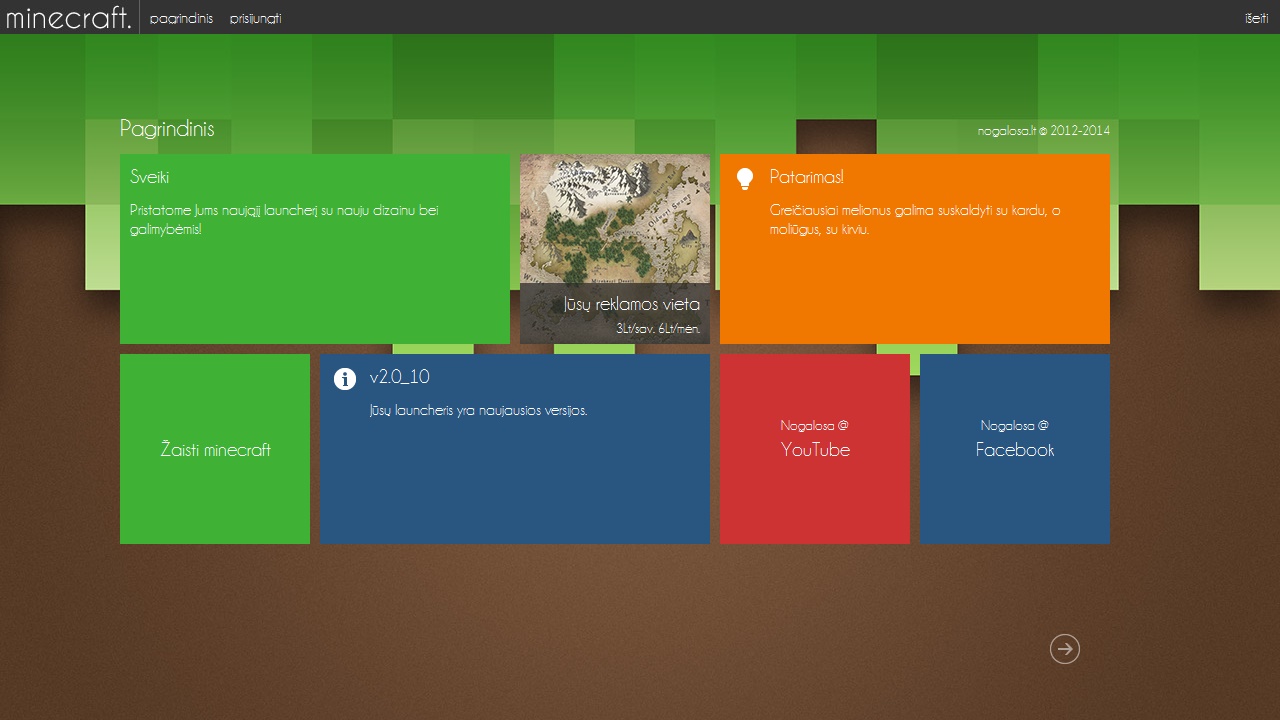Screen dimensions: 1280x720
Task: Open the Nogalosa YouTube tile
Action: pos(815,449)
